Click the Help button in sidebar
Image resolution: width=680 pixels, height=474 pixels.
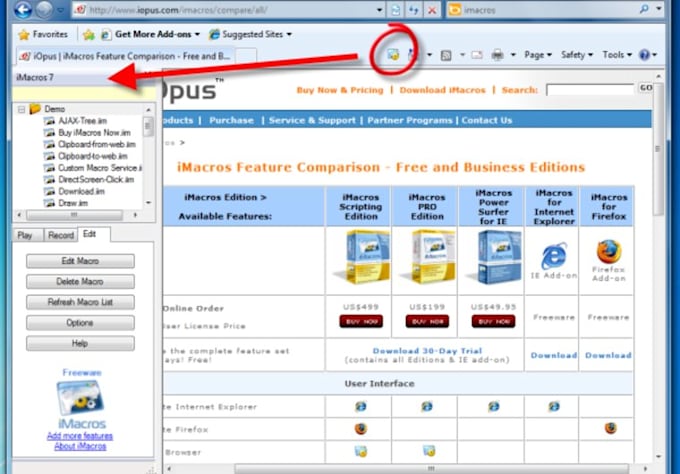[x=80, y=343]
